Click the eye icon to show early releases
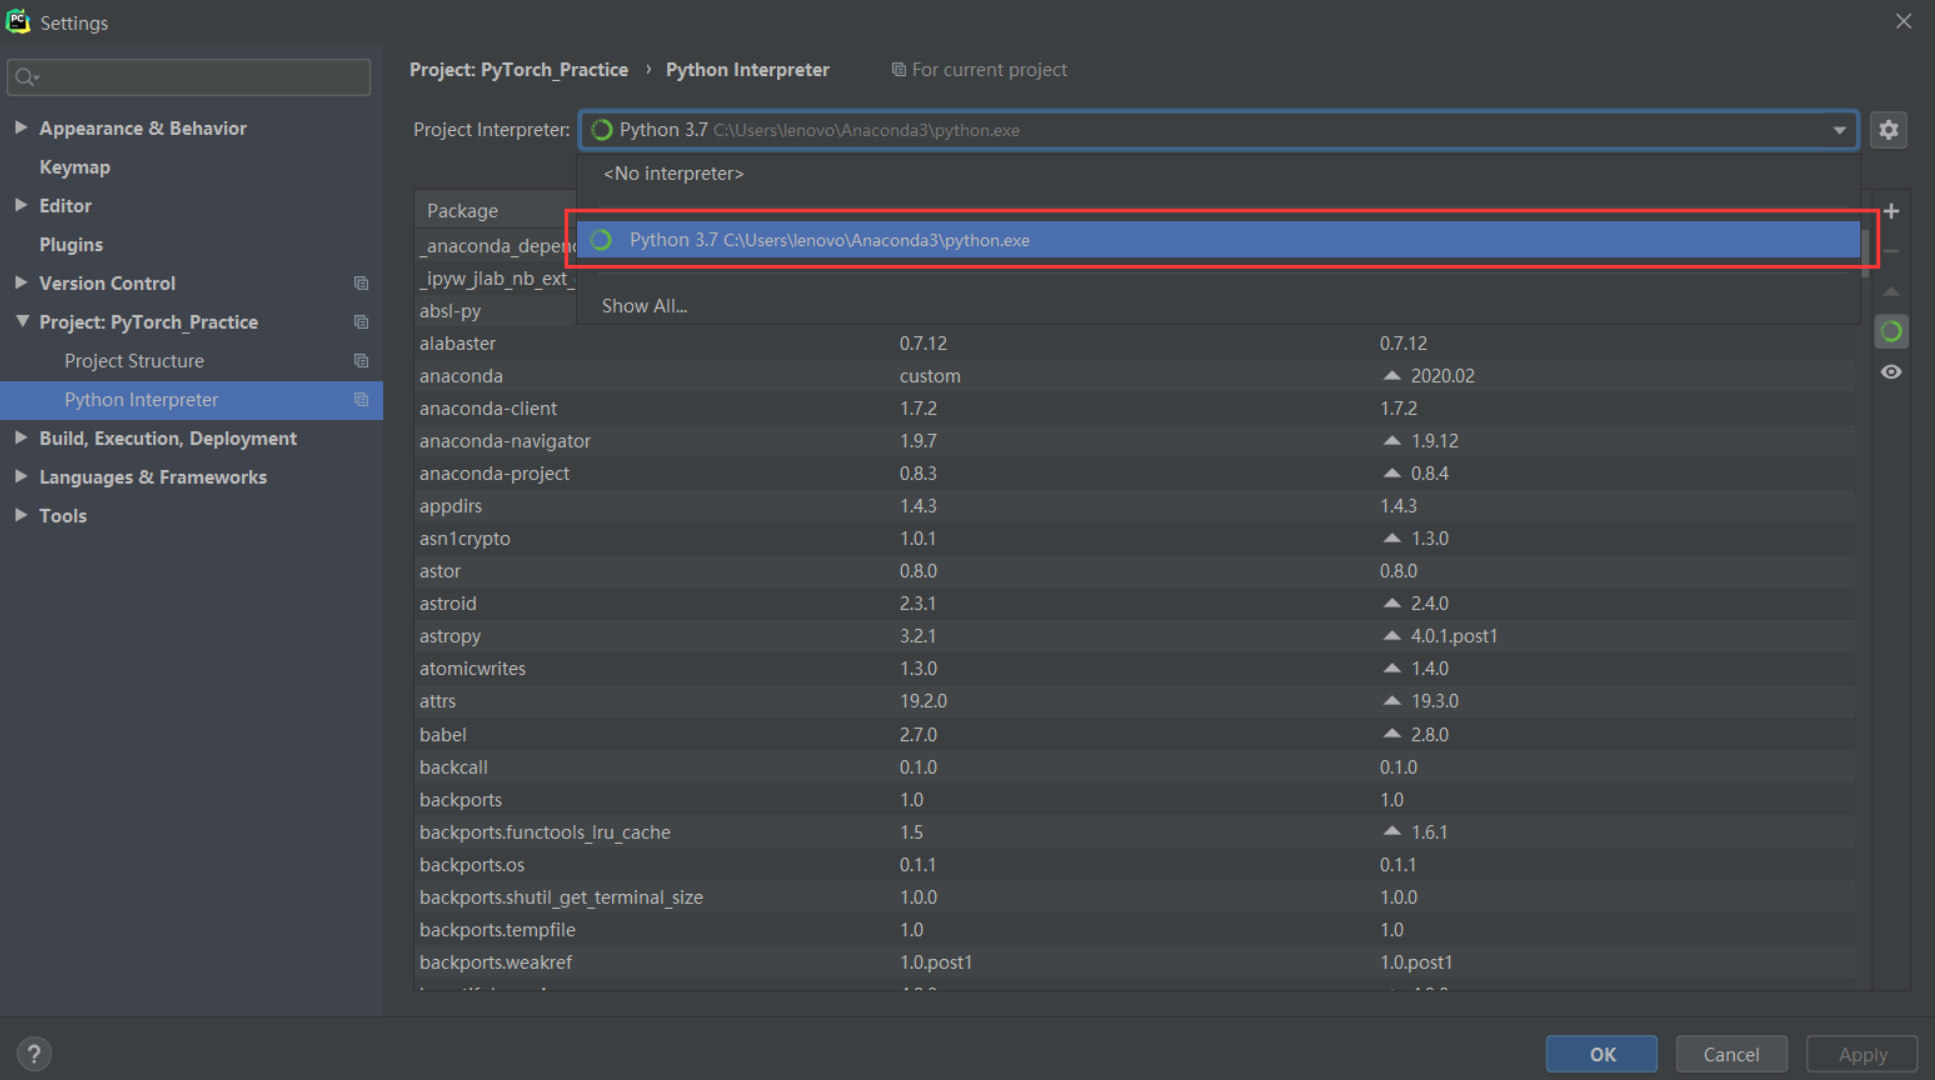This screenshot has height=1080, width=1935. [x=1891, y=372]
